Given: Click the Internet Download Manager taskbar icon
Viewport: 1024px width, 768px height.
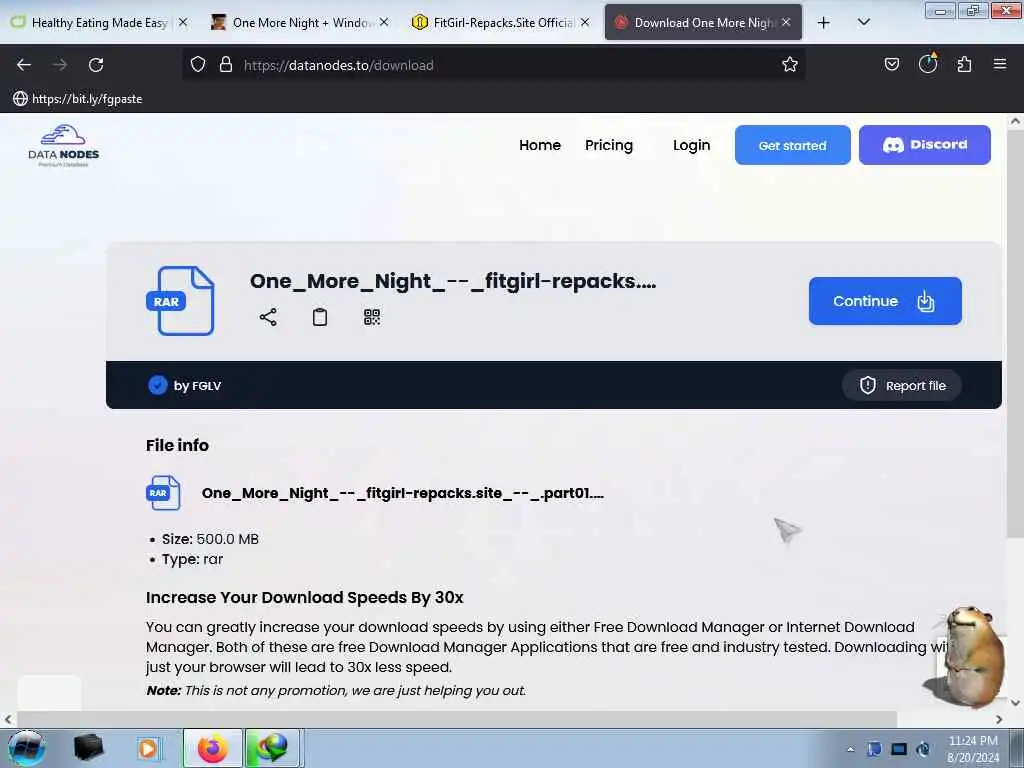Looking at the screenshot, I should (x=273, y=748).
